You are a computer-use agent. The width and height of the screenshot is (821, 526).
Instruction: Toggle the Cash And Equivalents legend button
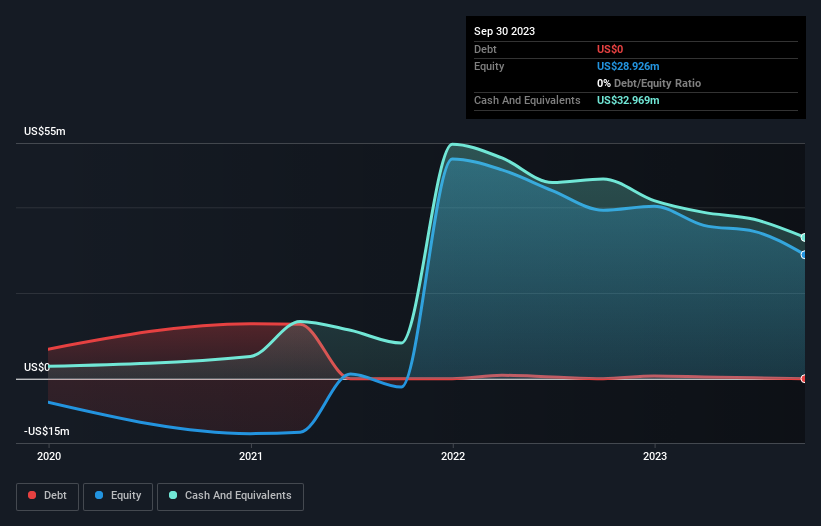(230, 496)
